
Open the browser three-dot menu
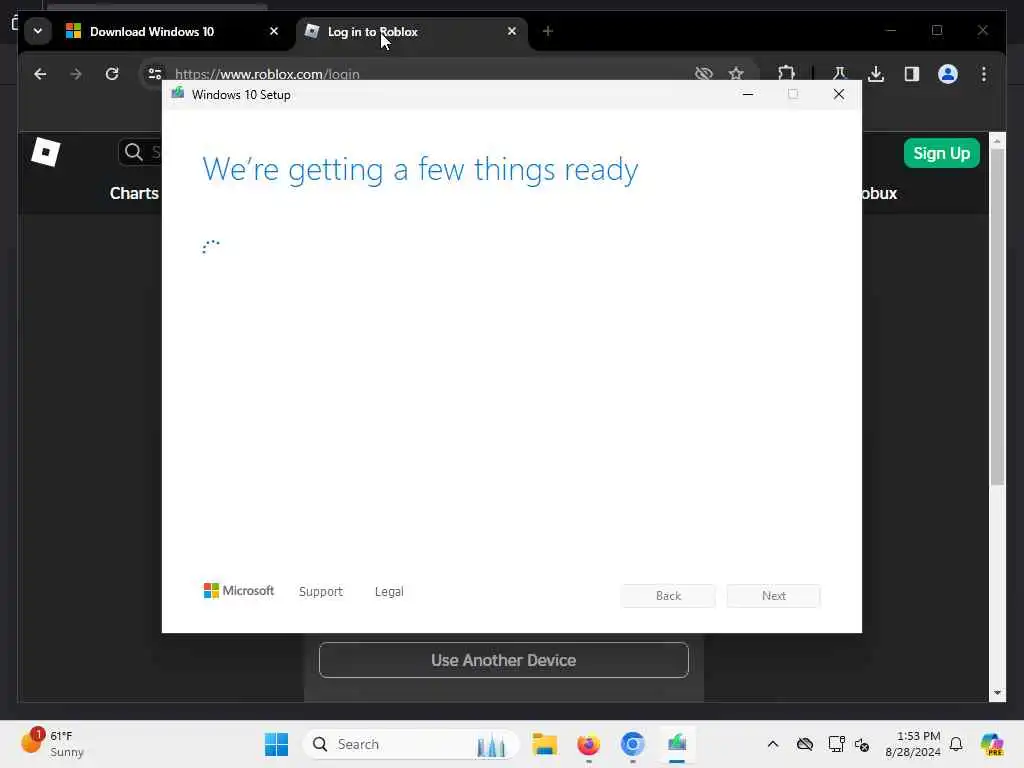click(984, 74)
